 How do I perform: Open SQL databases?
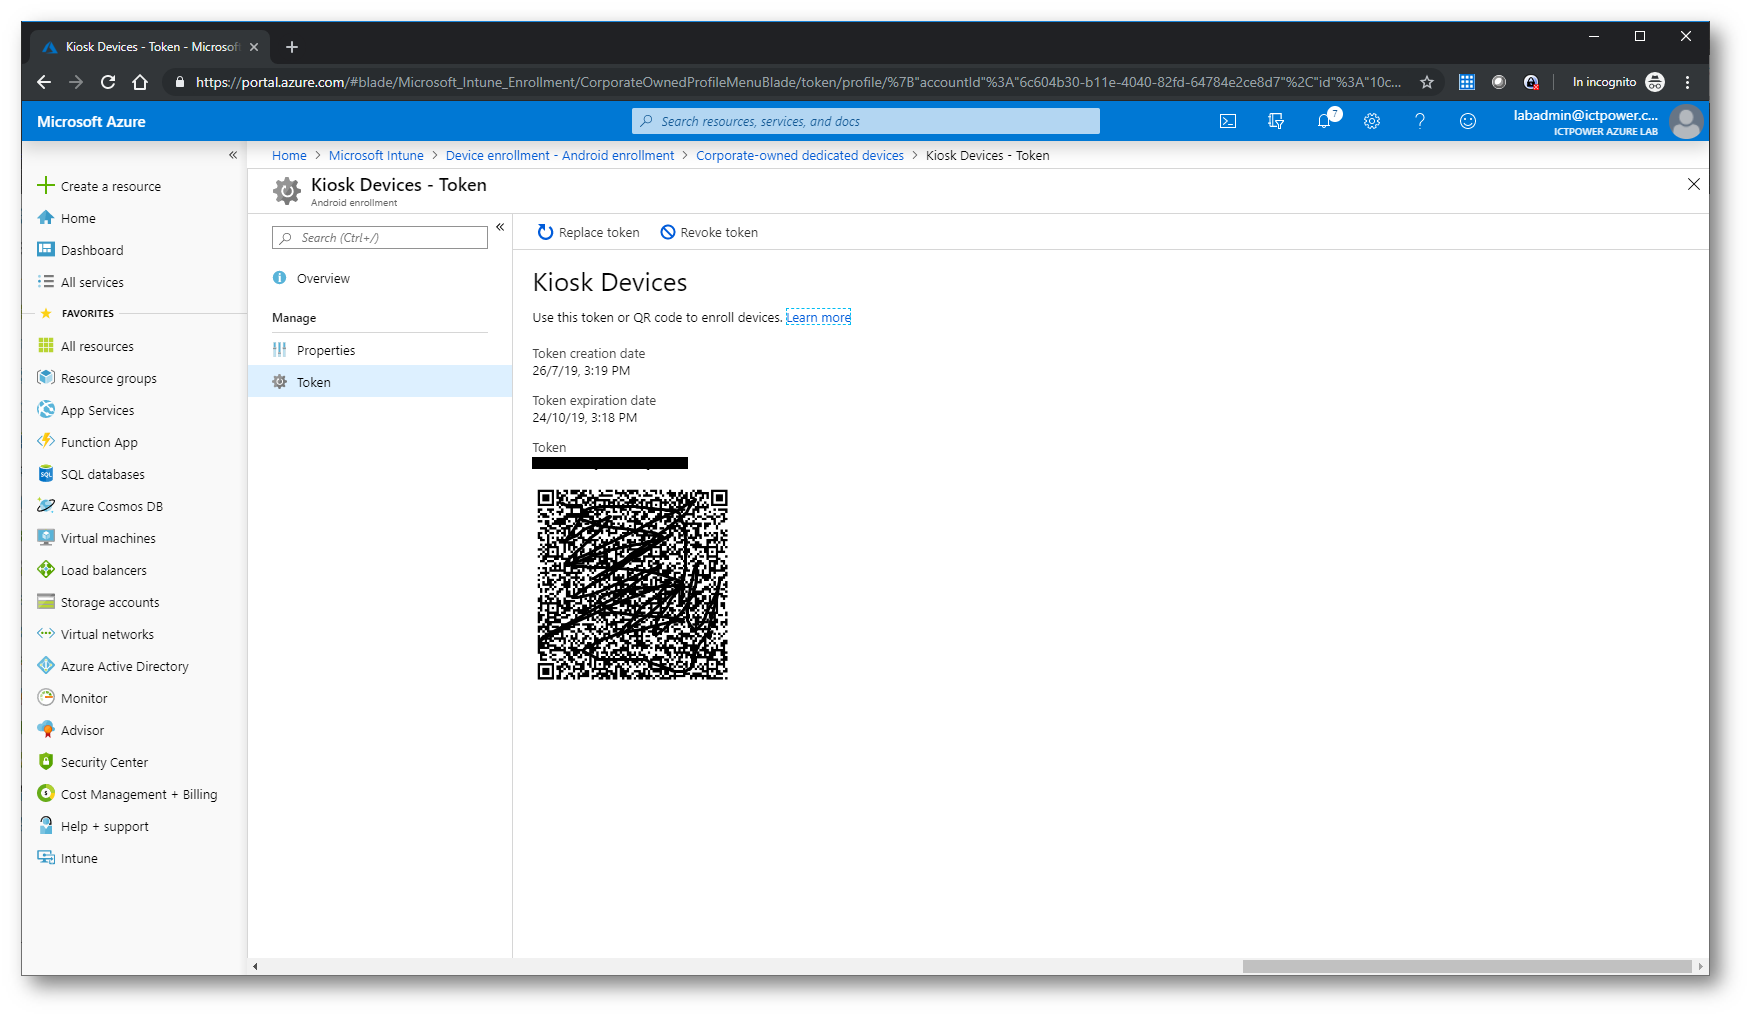tap(102, 474)
